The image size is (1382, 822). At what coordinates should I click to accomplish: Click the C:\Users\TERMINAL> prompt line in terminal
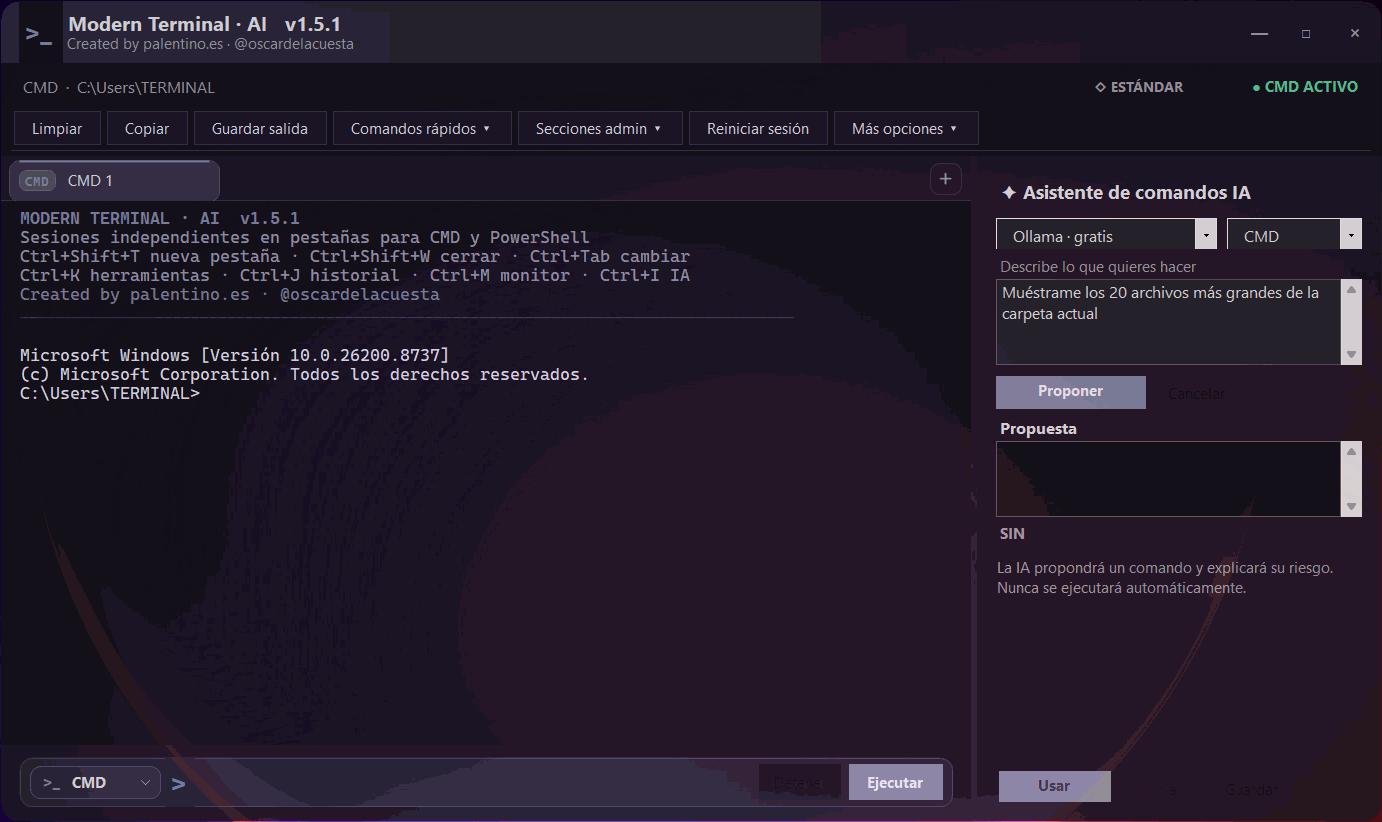[x=110, y=394]
